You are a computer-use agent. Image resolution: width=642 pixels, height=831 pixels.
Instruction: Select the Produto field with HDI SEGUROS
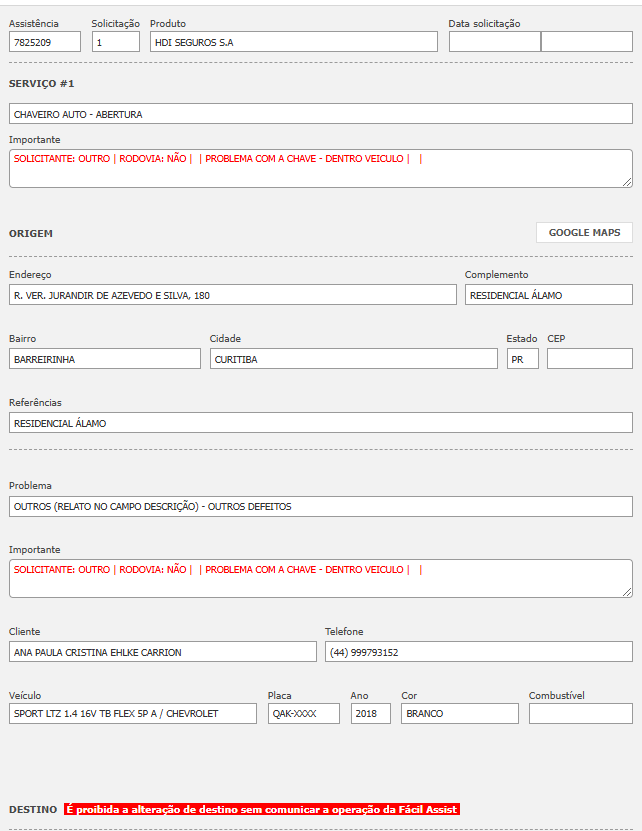point(294,42)
